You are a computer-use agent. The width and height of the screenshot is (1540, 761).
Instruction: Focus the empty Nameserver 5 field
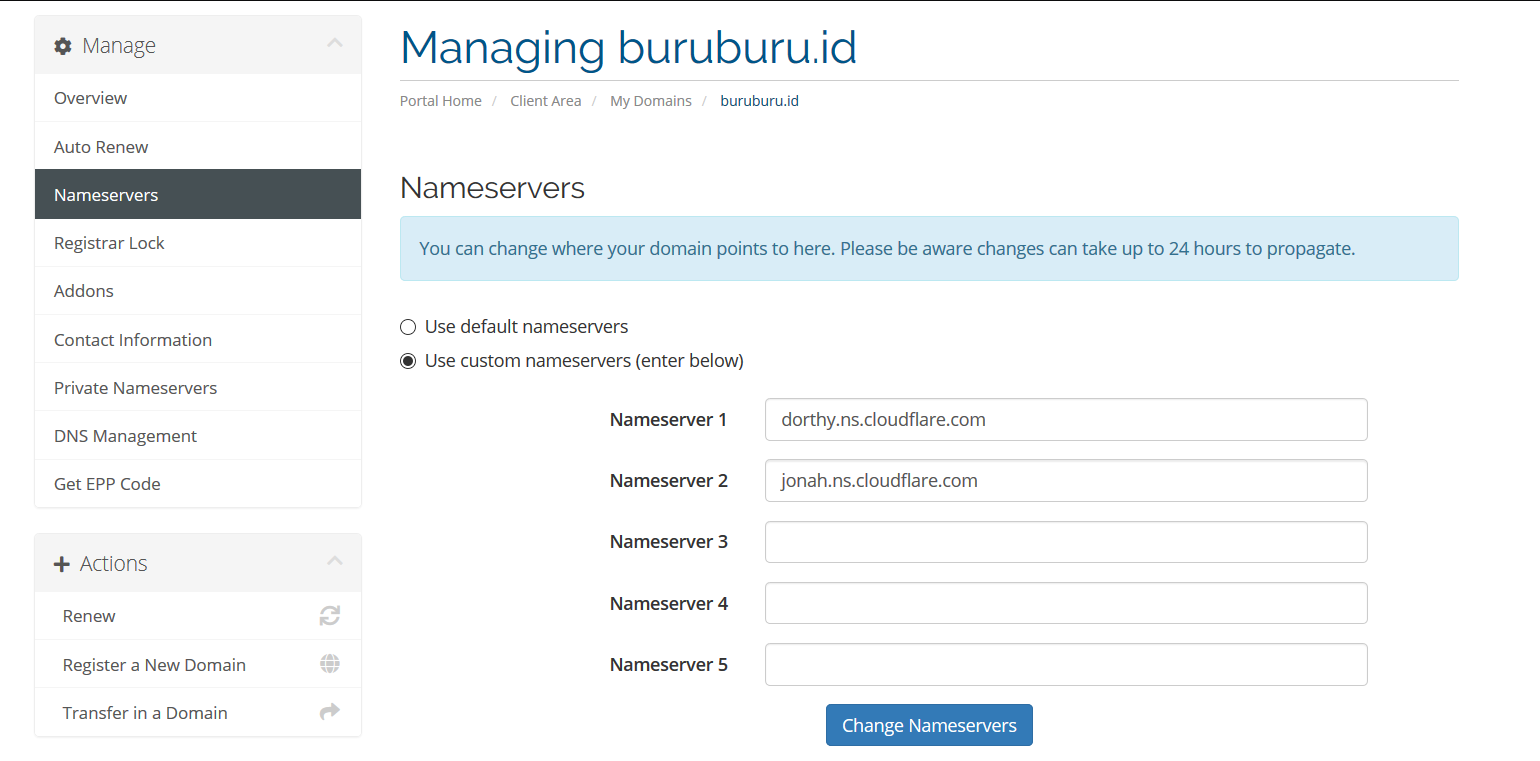click(1066, 665)
